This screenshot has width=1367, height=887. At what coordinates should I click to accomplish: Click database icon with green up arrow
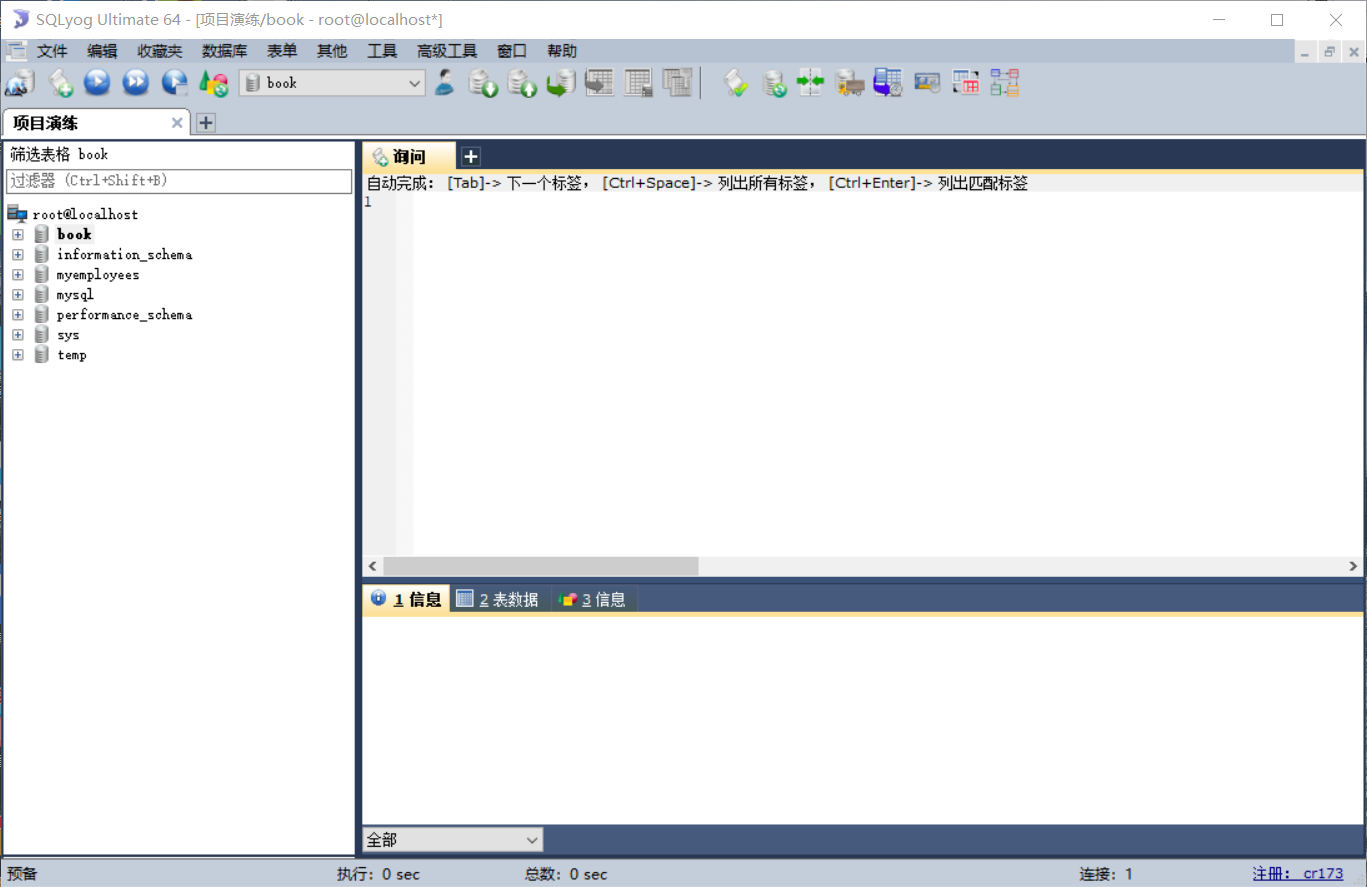pos(522,83)
